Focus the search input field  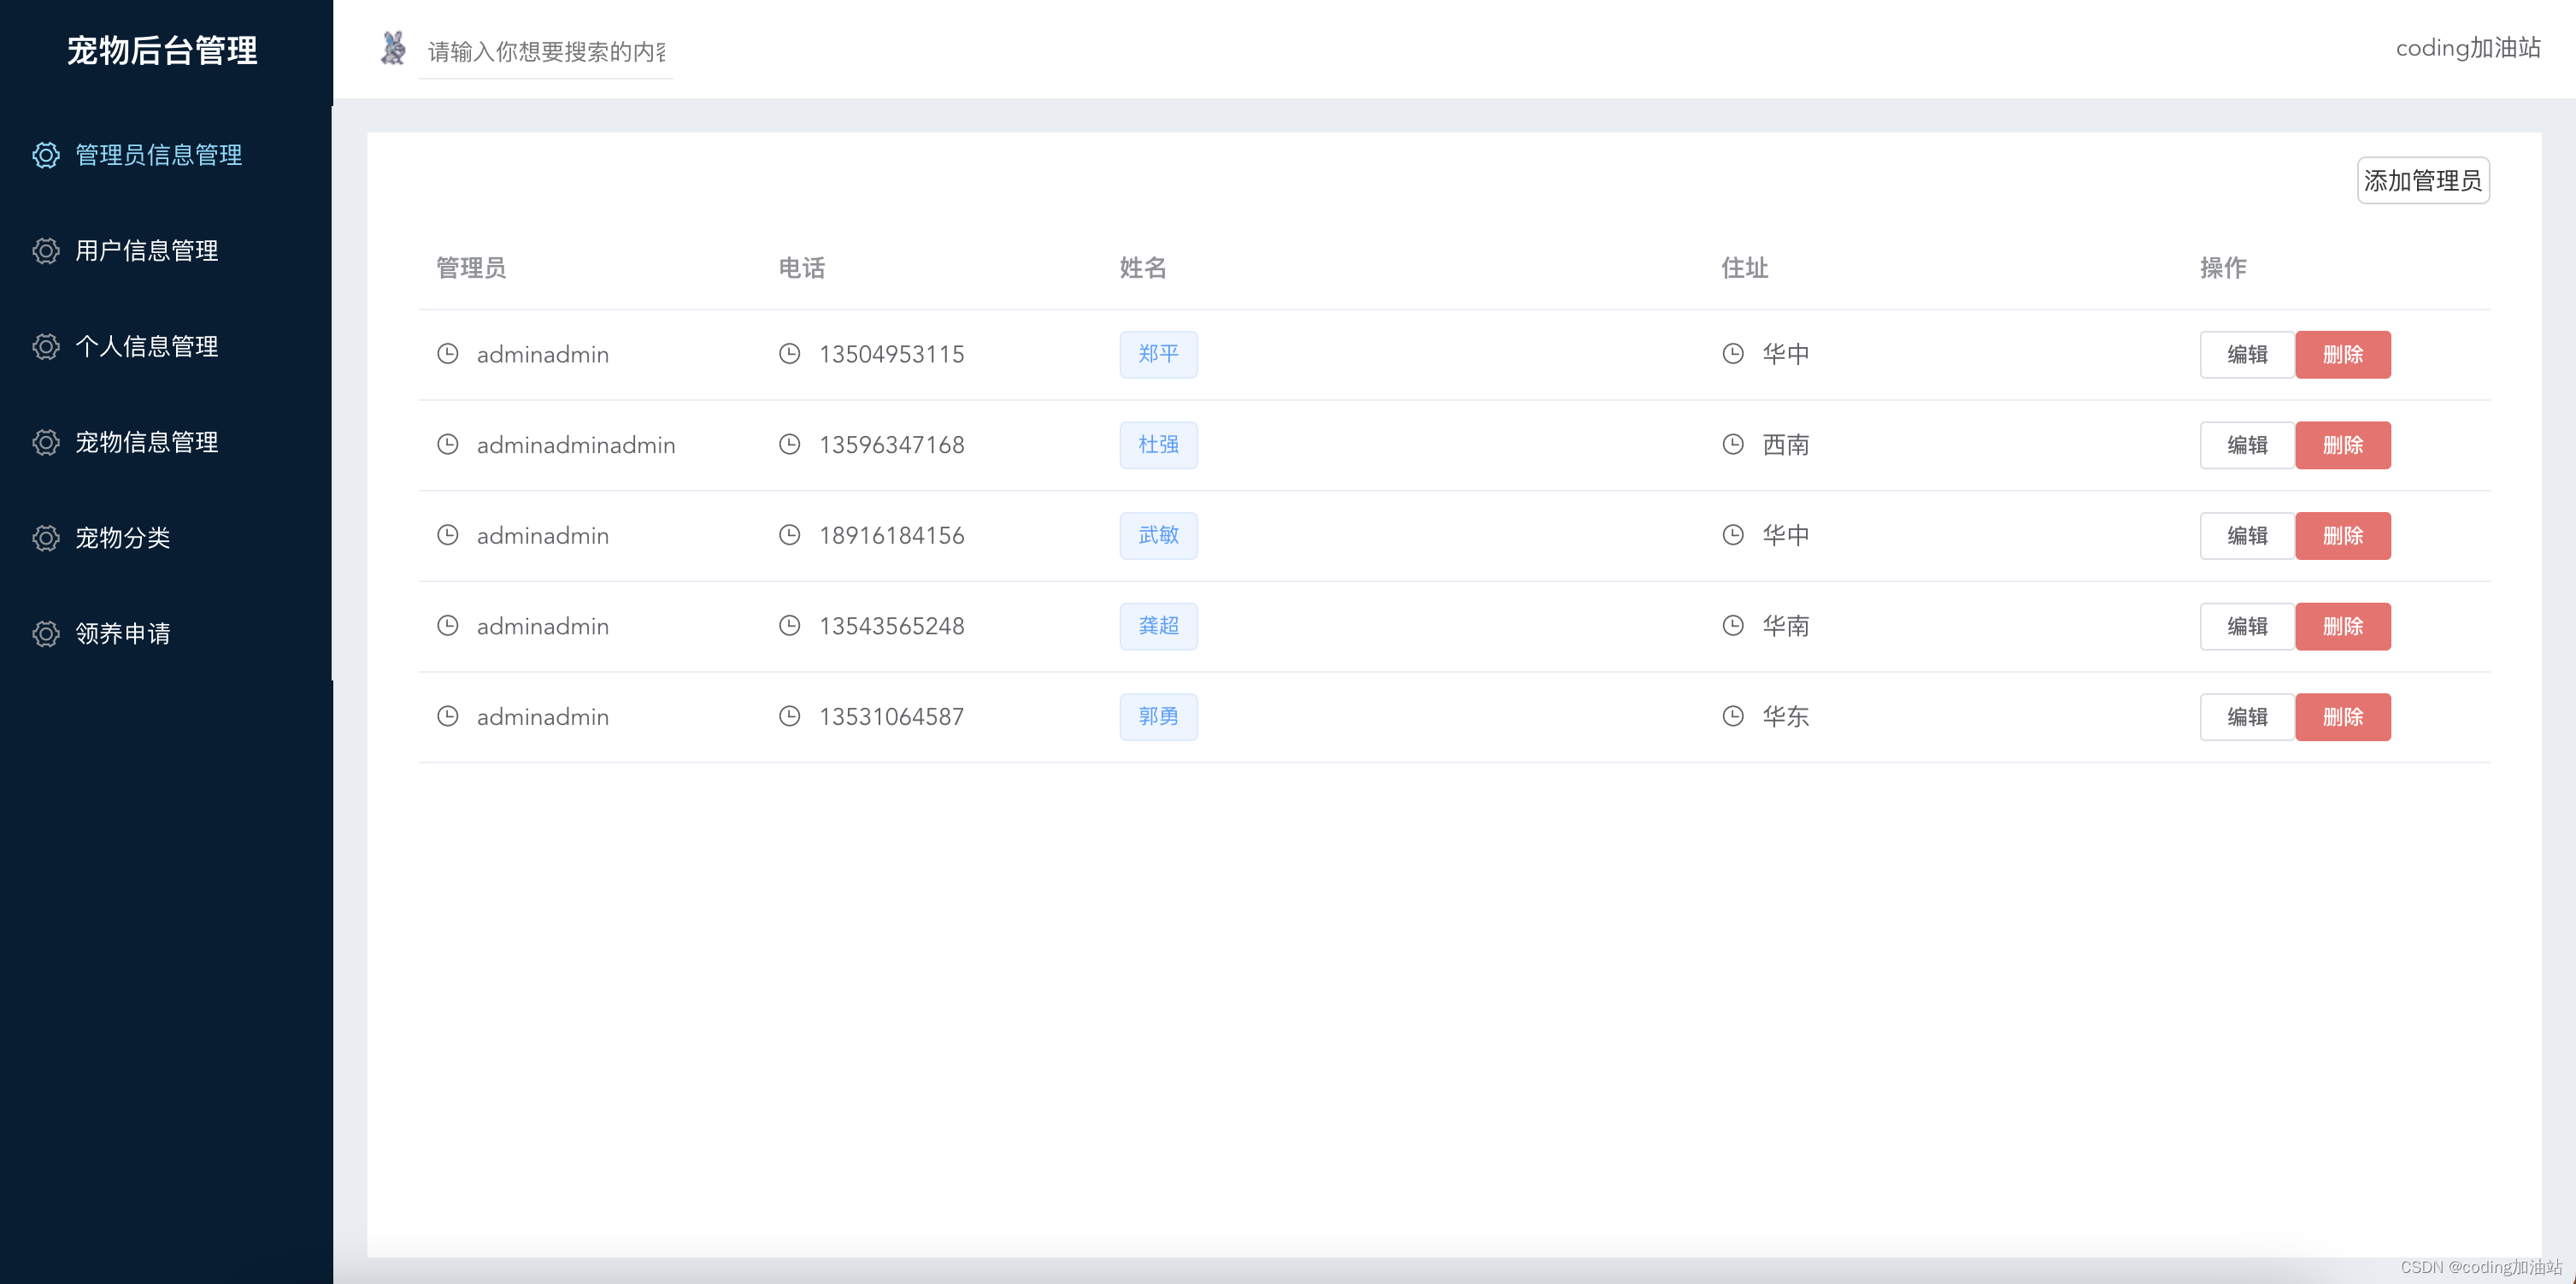point(546,52)
